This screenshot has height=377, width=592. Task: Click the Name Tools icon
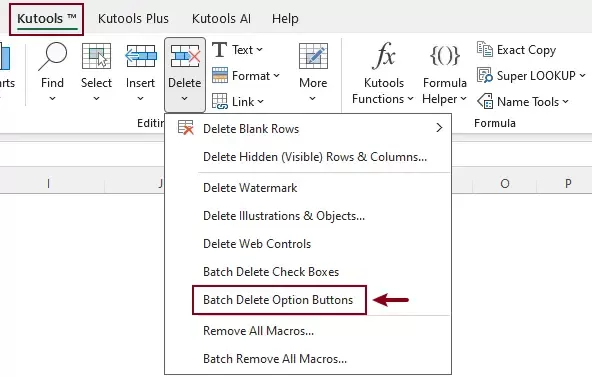(485, 101)
